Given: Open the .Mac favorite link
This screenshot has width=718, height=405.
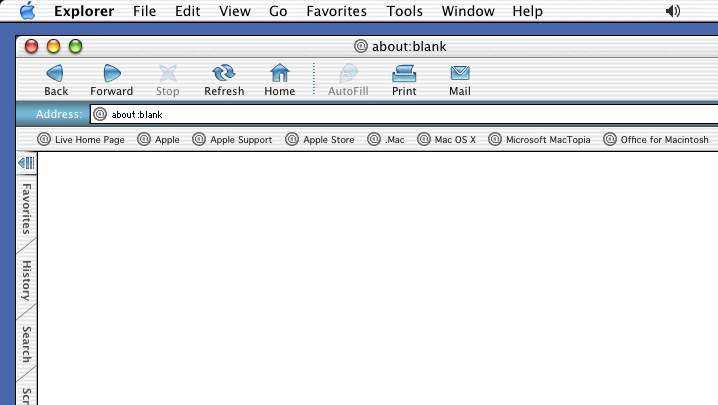Looking at the screenshot, I should (386, 139).
